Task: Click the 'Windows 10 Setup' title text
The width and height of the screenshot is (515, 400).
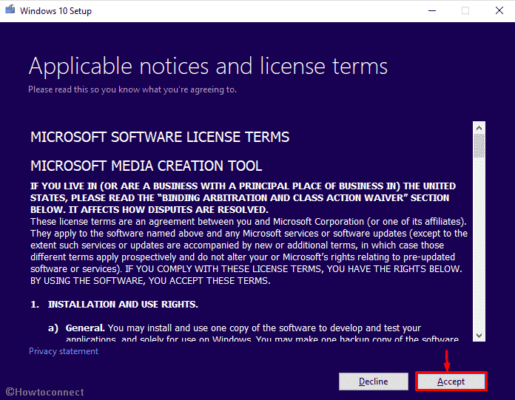Action: tap(56, 11)
